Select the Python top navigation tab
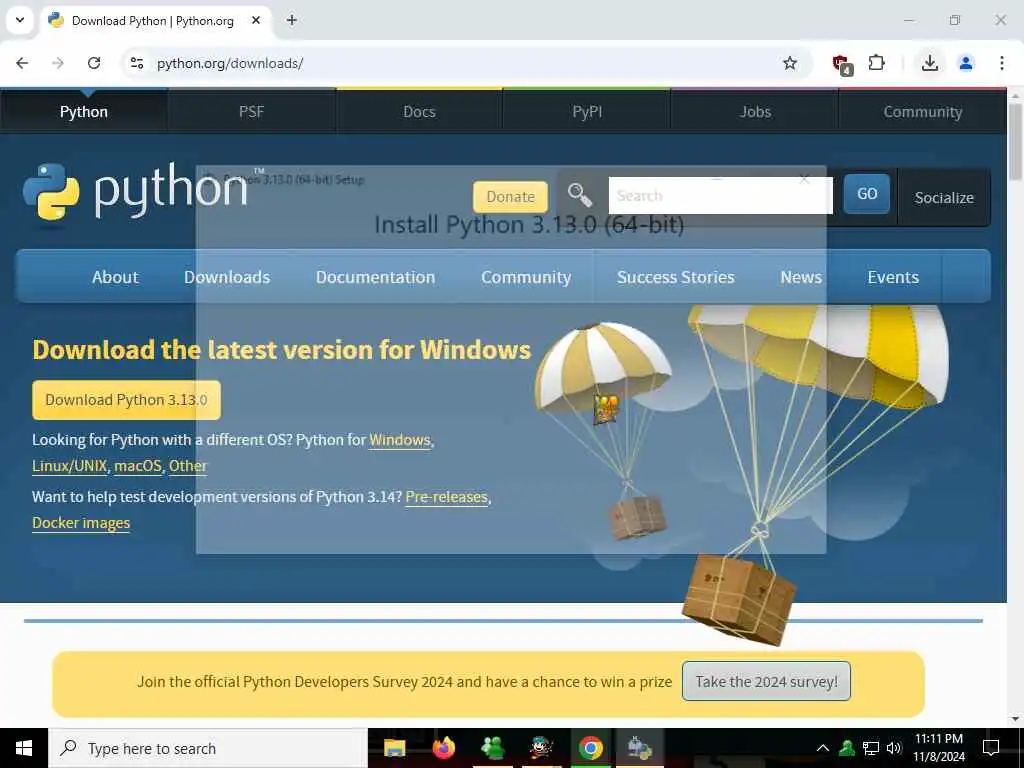This screenshot has height=768, width=1024. 84,112
